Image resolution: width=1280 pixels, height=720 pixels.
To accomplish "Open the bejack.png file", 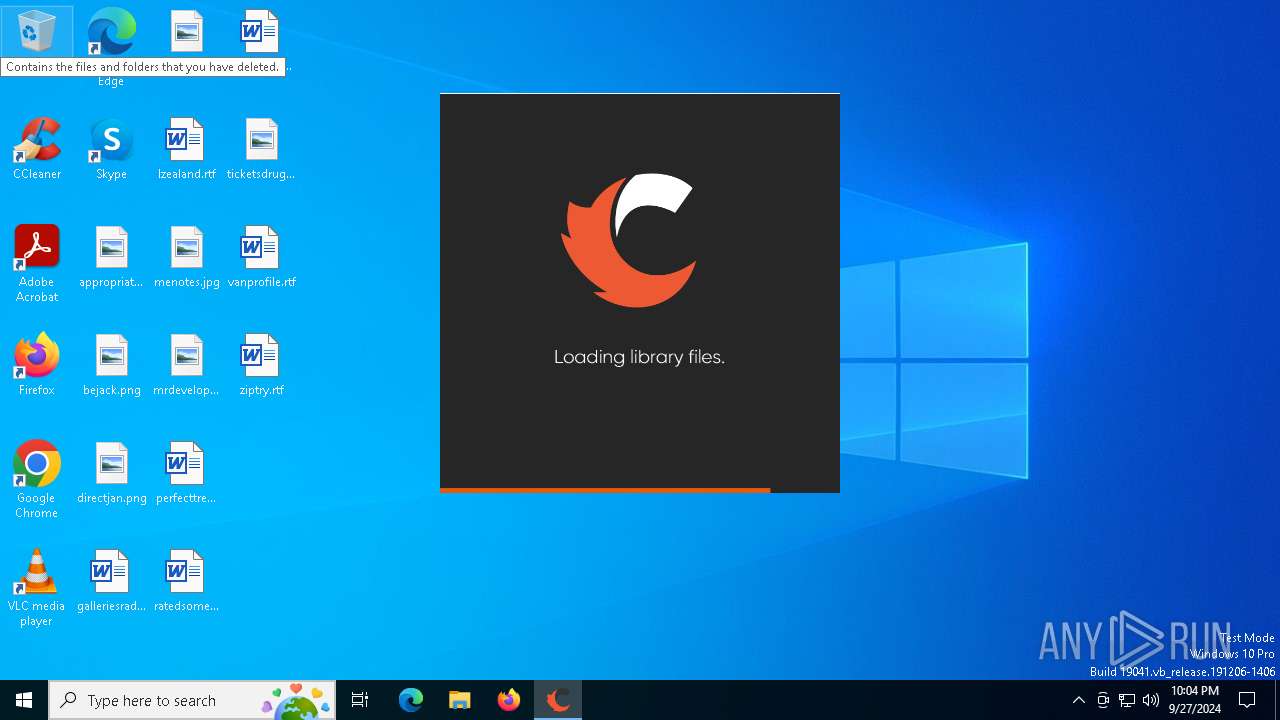I will 111,365.
